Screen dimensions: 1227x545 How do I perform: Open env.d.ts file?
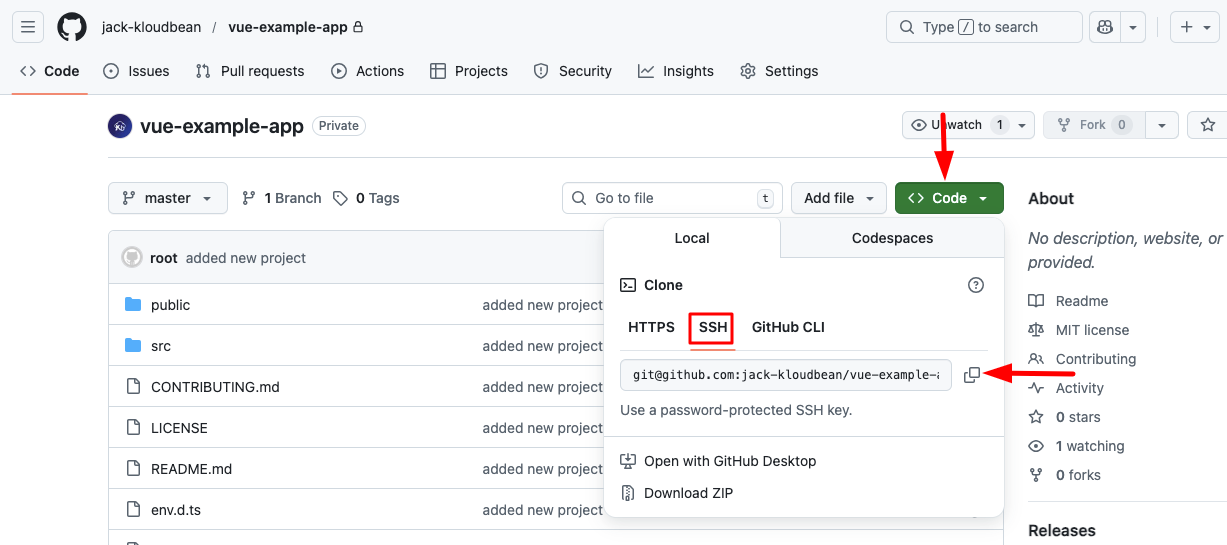tap(176, 510)
